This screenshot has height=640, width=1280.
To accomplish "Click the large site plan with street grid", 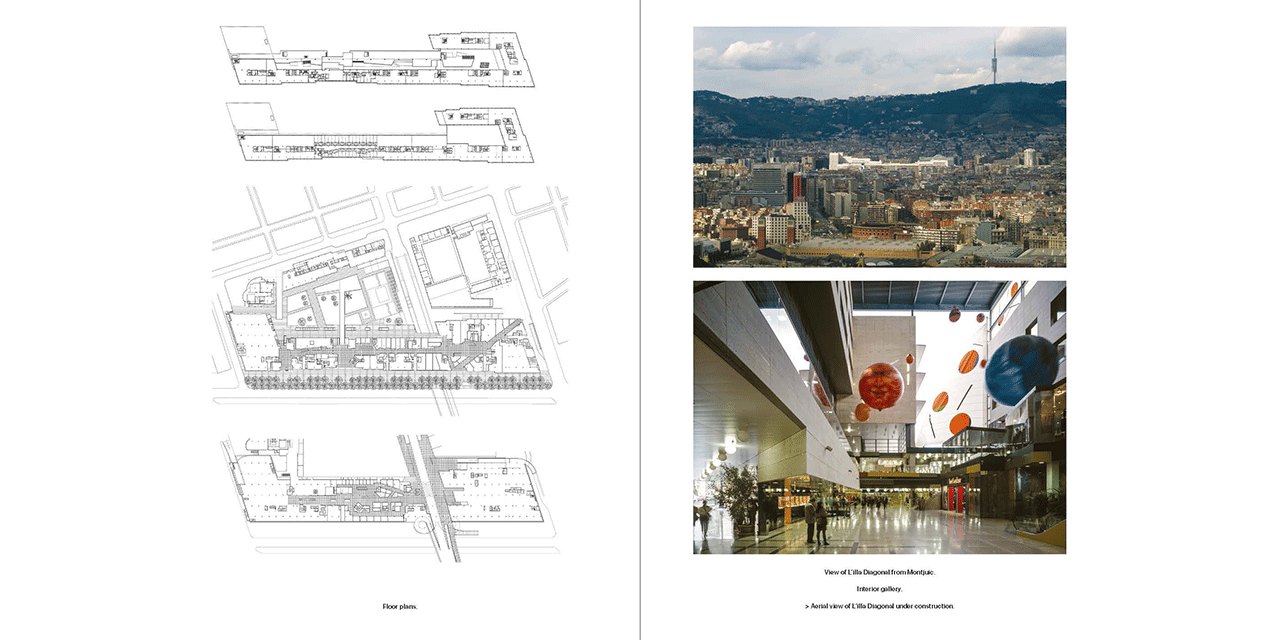I will coord(390,300).
